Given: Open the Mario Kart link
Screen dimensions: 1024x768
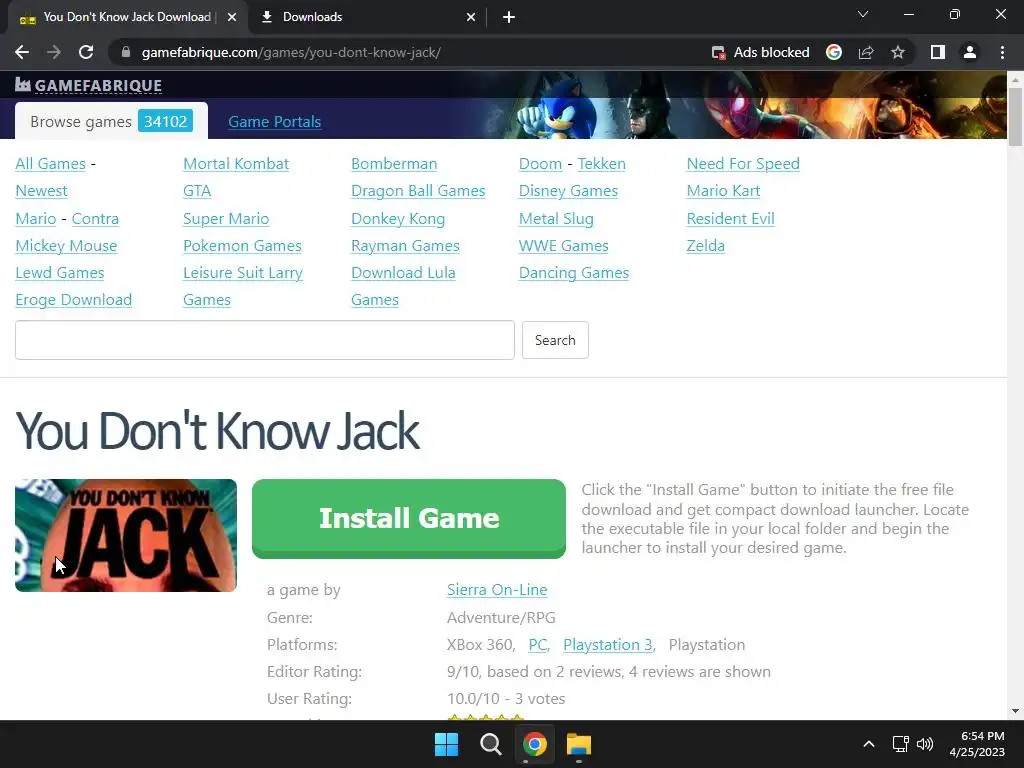Looking at the screenshot, I should coord(723,191).
